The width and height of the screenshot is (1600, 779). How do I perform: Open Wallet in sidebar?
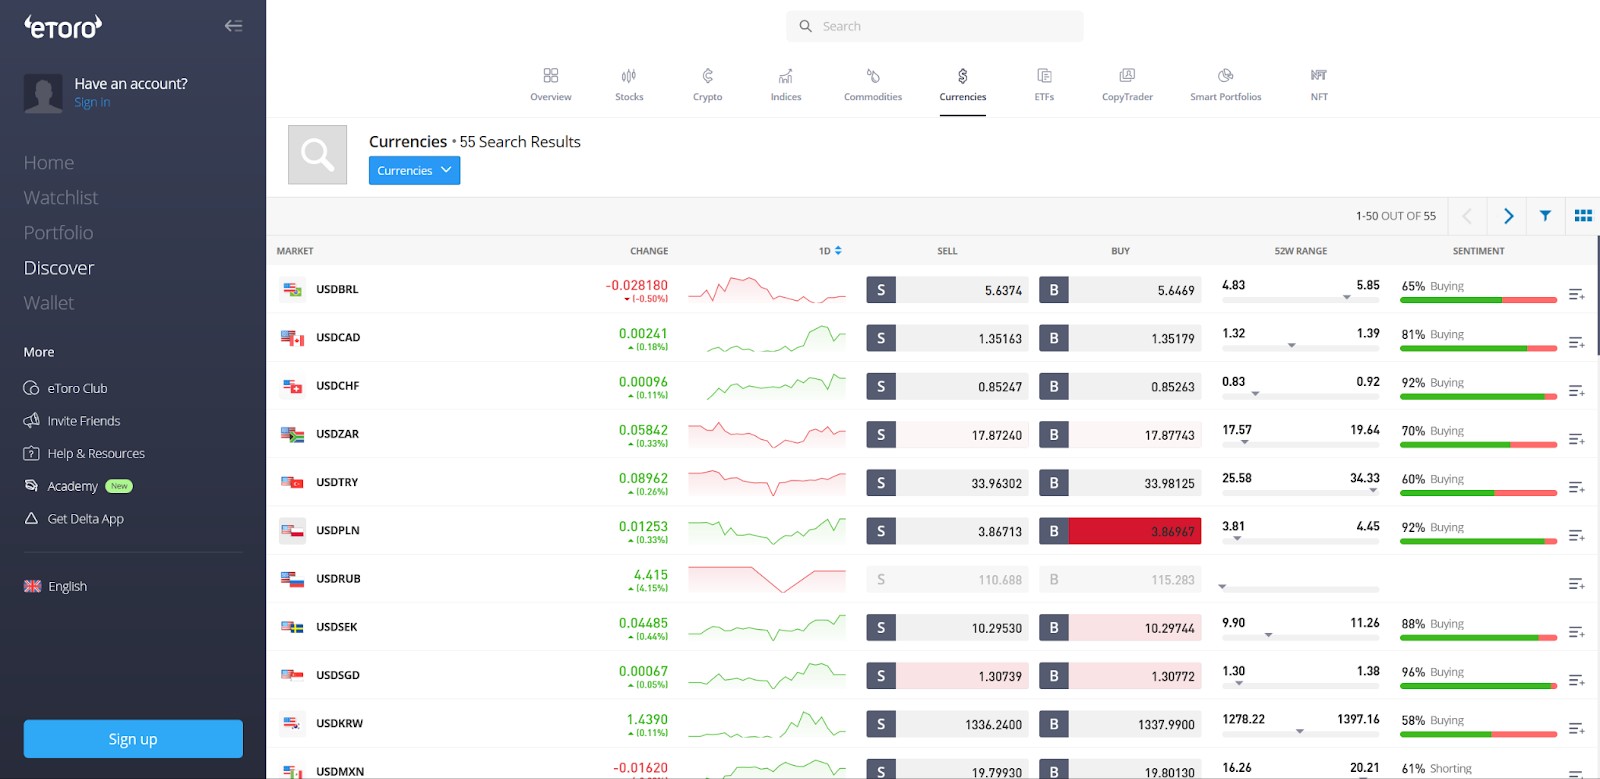49,303
